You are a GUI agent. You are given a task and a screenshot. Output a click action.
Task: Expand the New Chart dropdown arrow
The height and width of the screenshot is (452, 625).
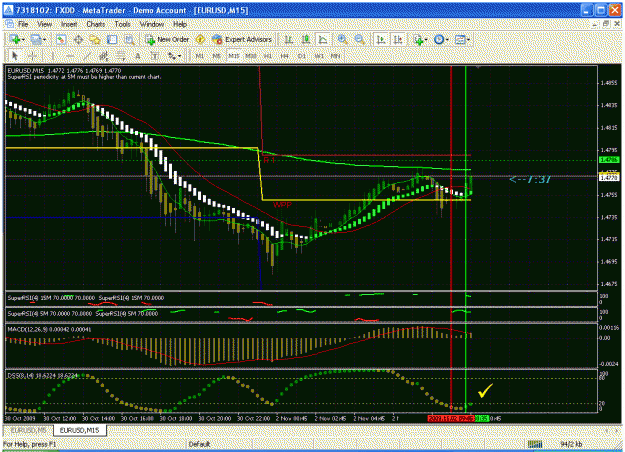pos(23,39)
